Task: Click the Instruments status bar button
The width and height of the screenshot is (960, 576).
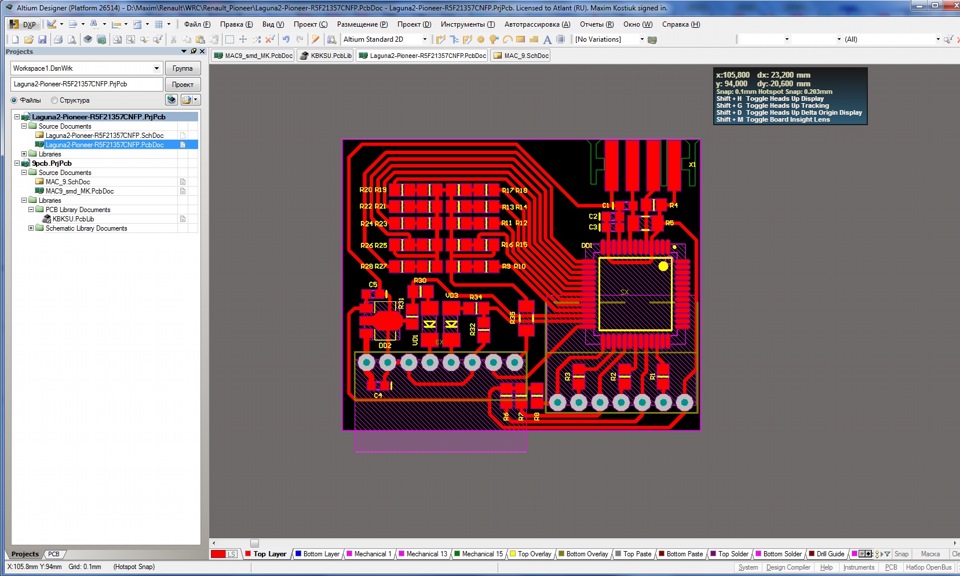Action: pyautogui.click(x=858, y=567)
